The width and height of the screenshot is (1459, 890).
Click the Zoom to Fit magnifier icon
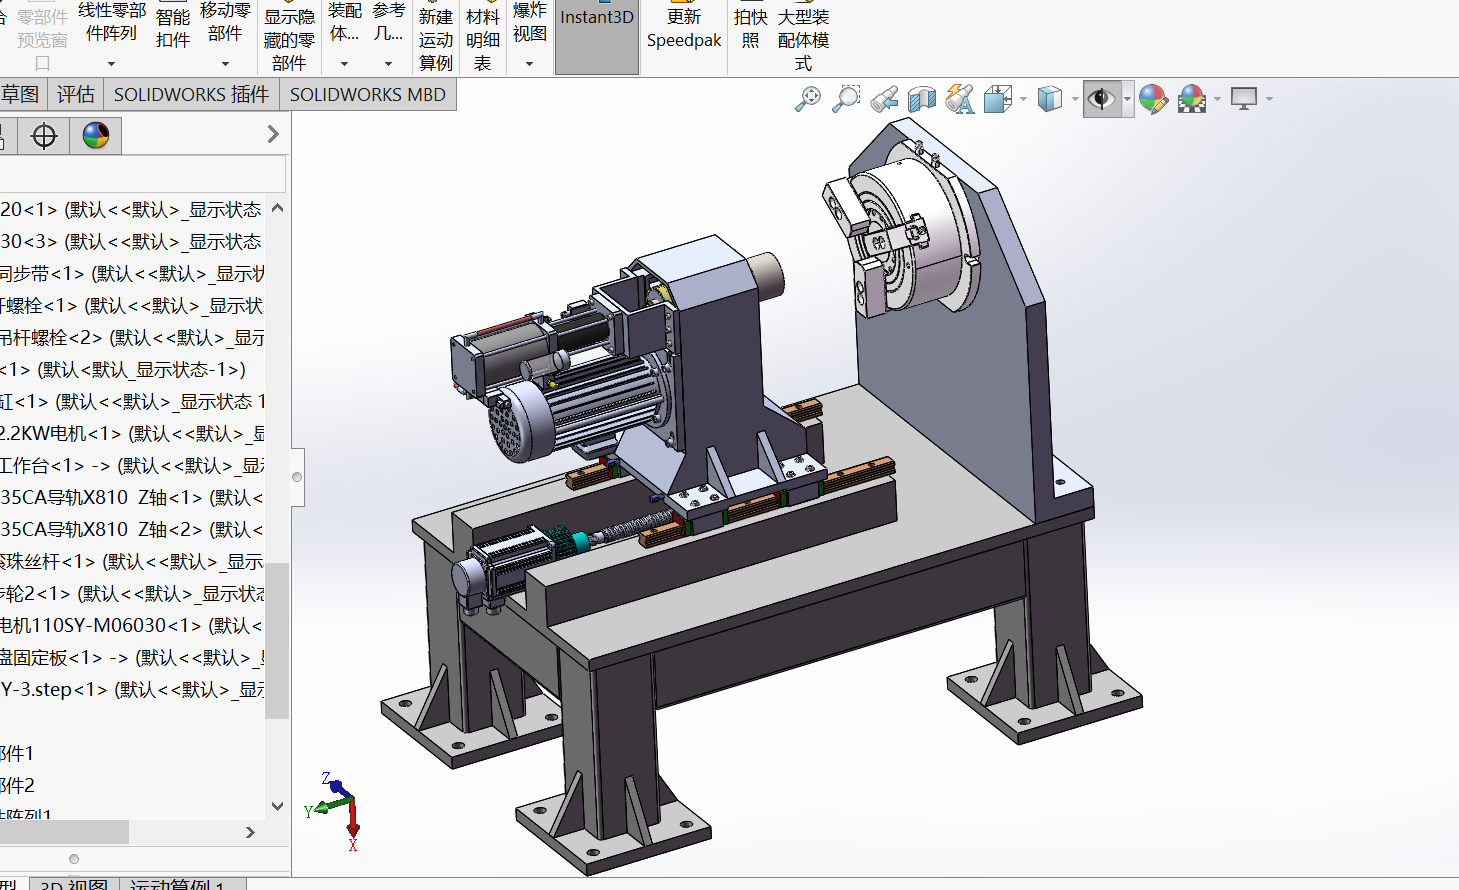[808, 99]
